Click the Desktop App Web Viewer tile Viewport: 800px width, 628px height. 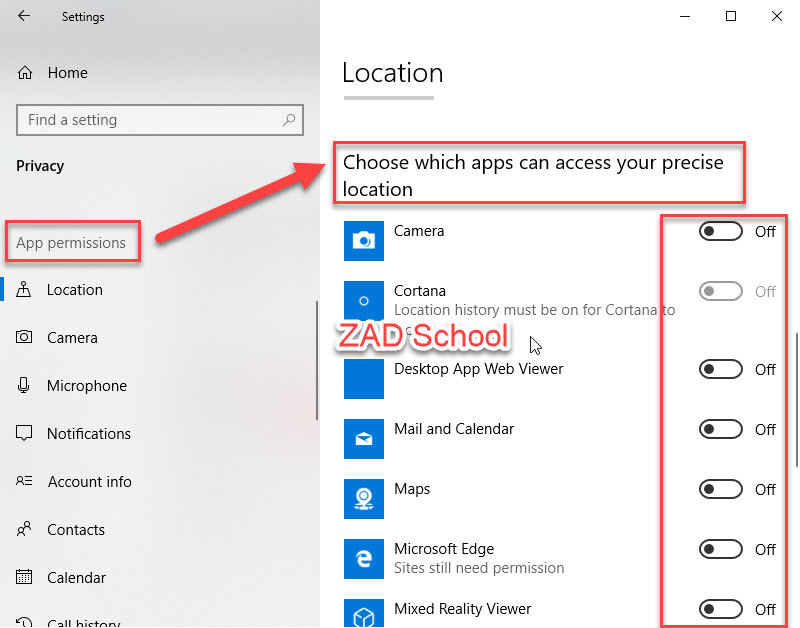pyautogui.click(x=364, y=379)
